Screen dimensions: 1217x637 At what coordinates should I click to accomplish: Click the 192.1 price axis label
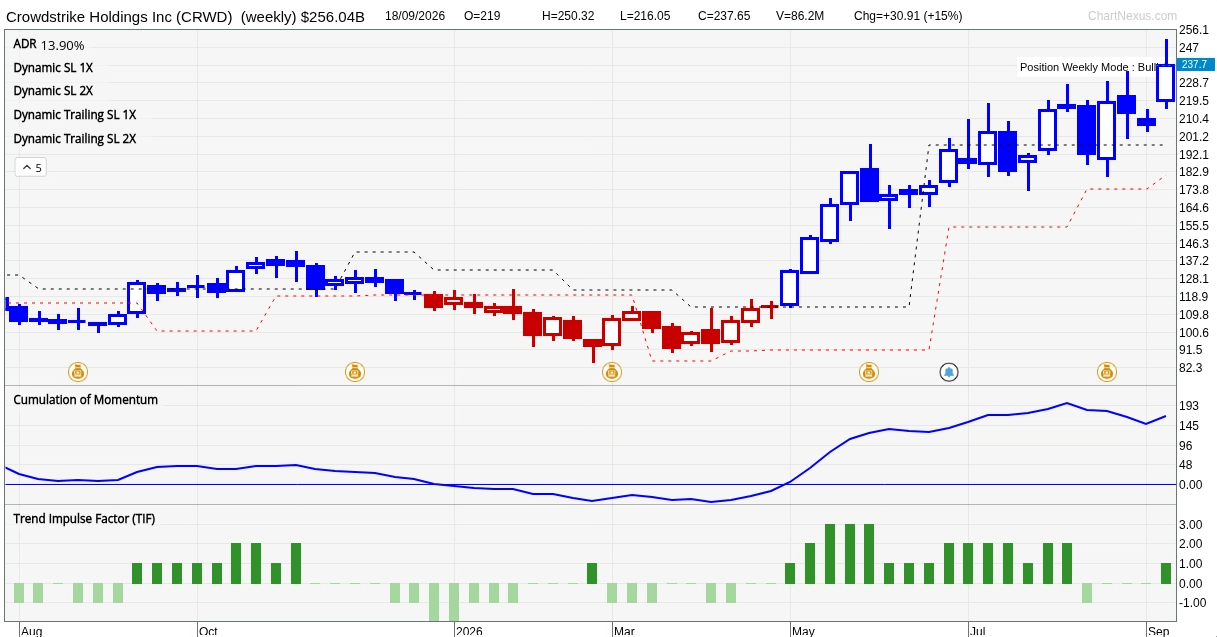tap(1194, 154)
